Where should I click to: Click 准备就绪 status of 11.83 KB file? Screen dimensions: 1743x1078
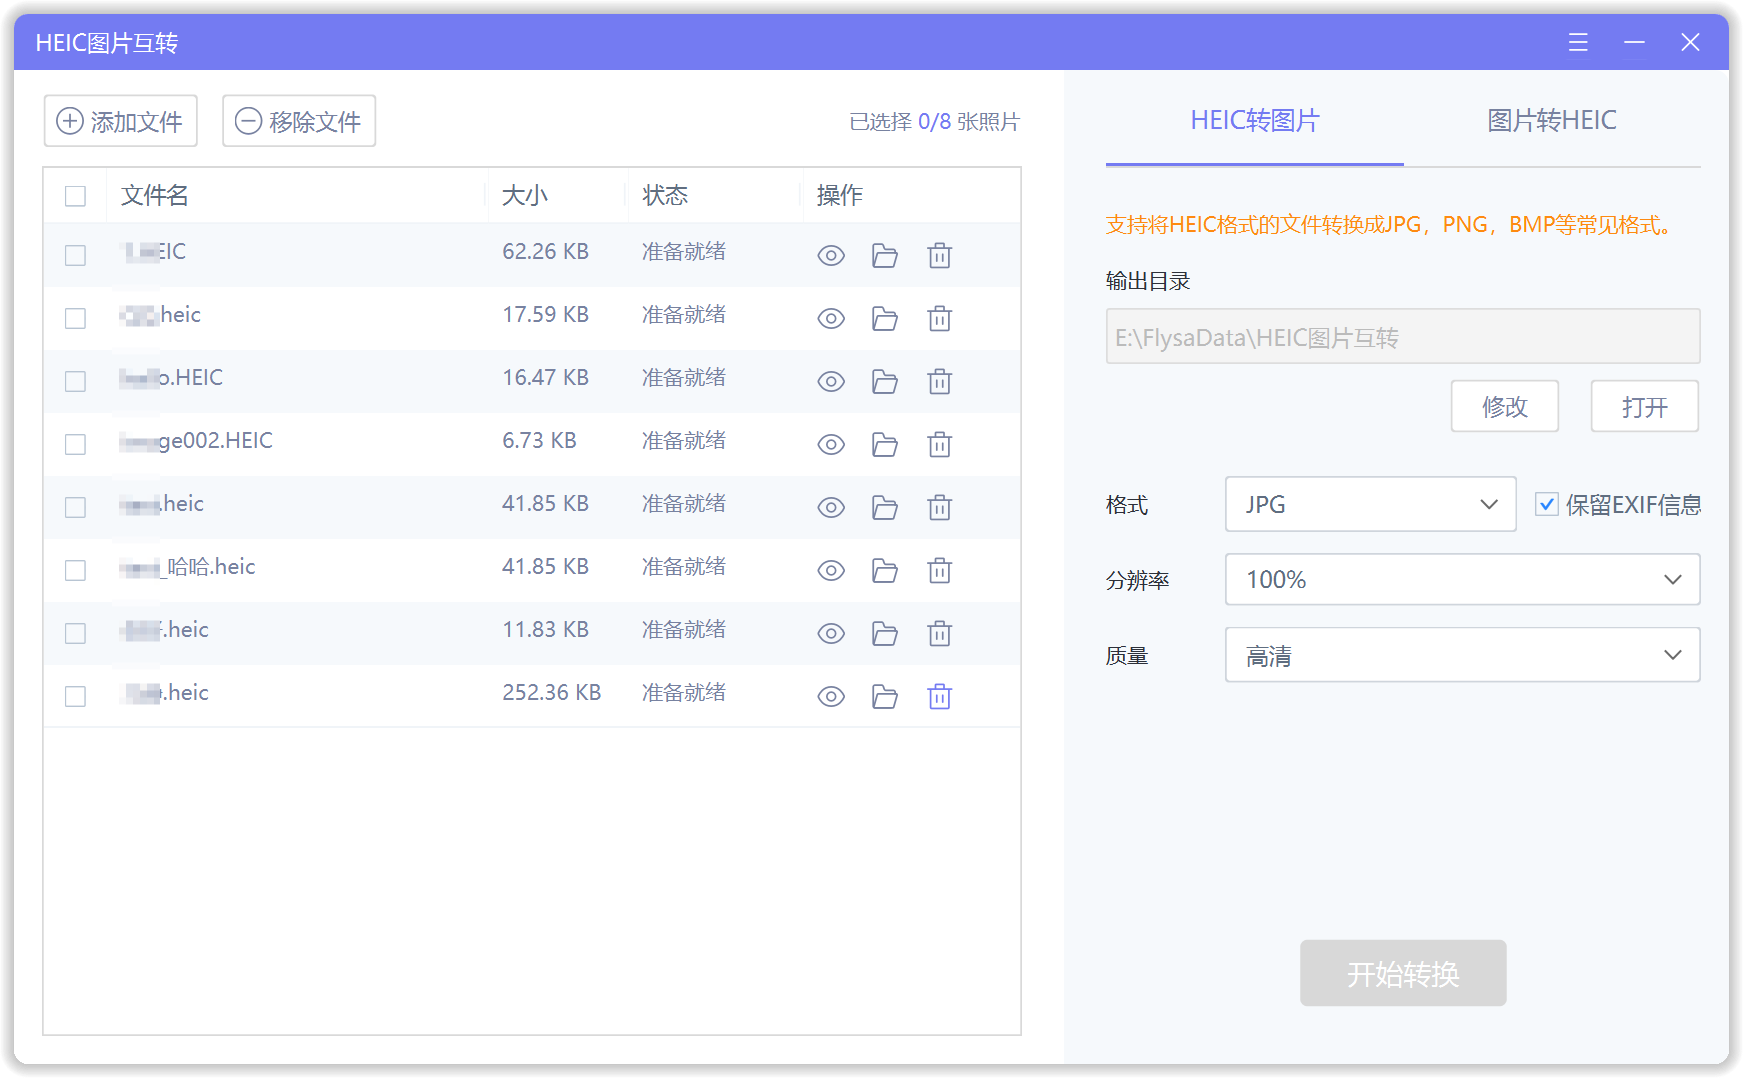[x=684, y=630]
